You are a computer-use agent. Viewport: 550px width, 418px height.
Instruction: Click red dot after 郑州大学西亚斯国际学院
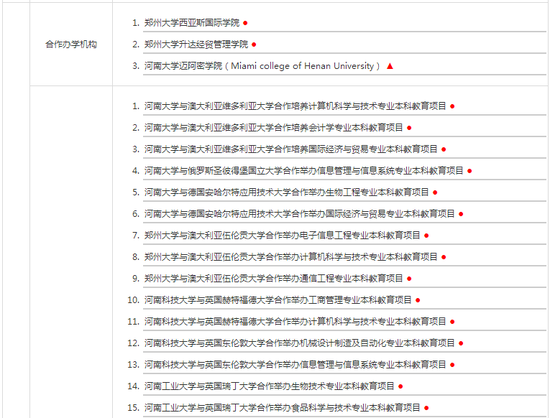[245, 23]
